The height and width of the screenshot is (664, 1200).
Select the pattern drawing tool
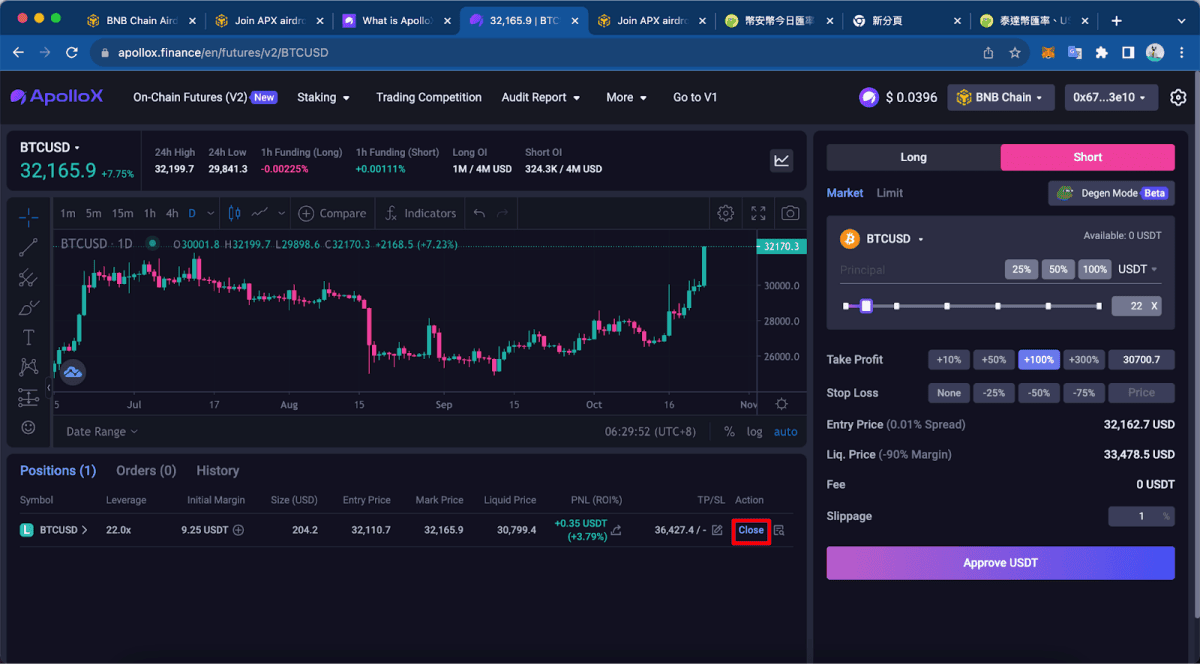pyautogui.click(x=28, y=367)
